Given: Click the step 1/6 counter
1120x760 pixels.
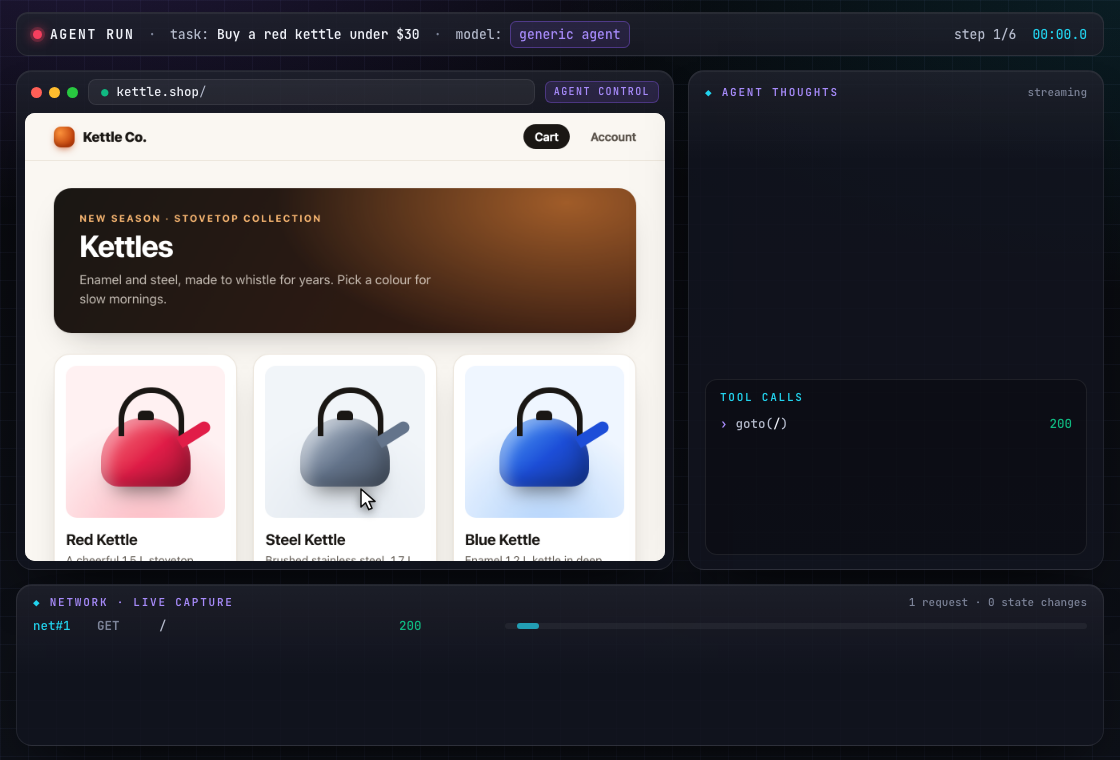Looking at the screenshot, I should (x=985, y=34).
